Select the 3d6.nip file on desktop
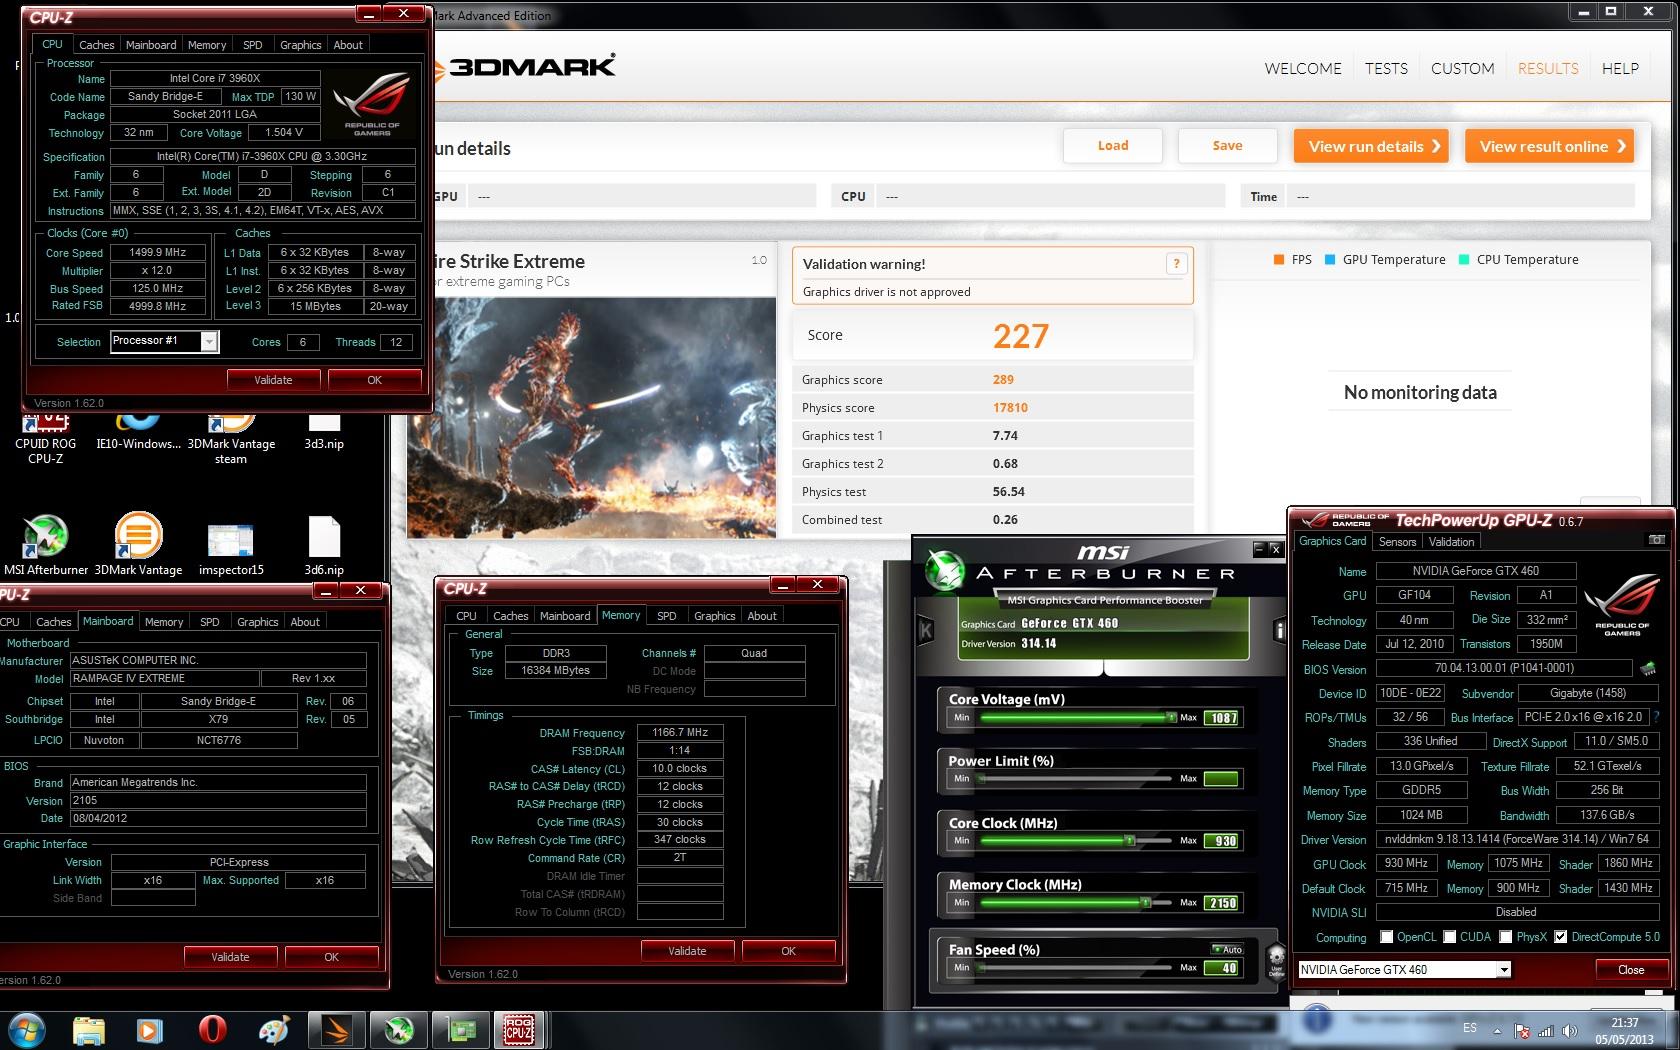This screenshot has width=1680, height=1050. [x=324, y=546]
